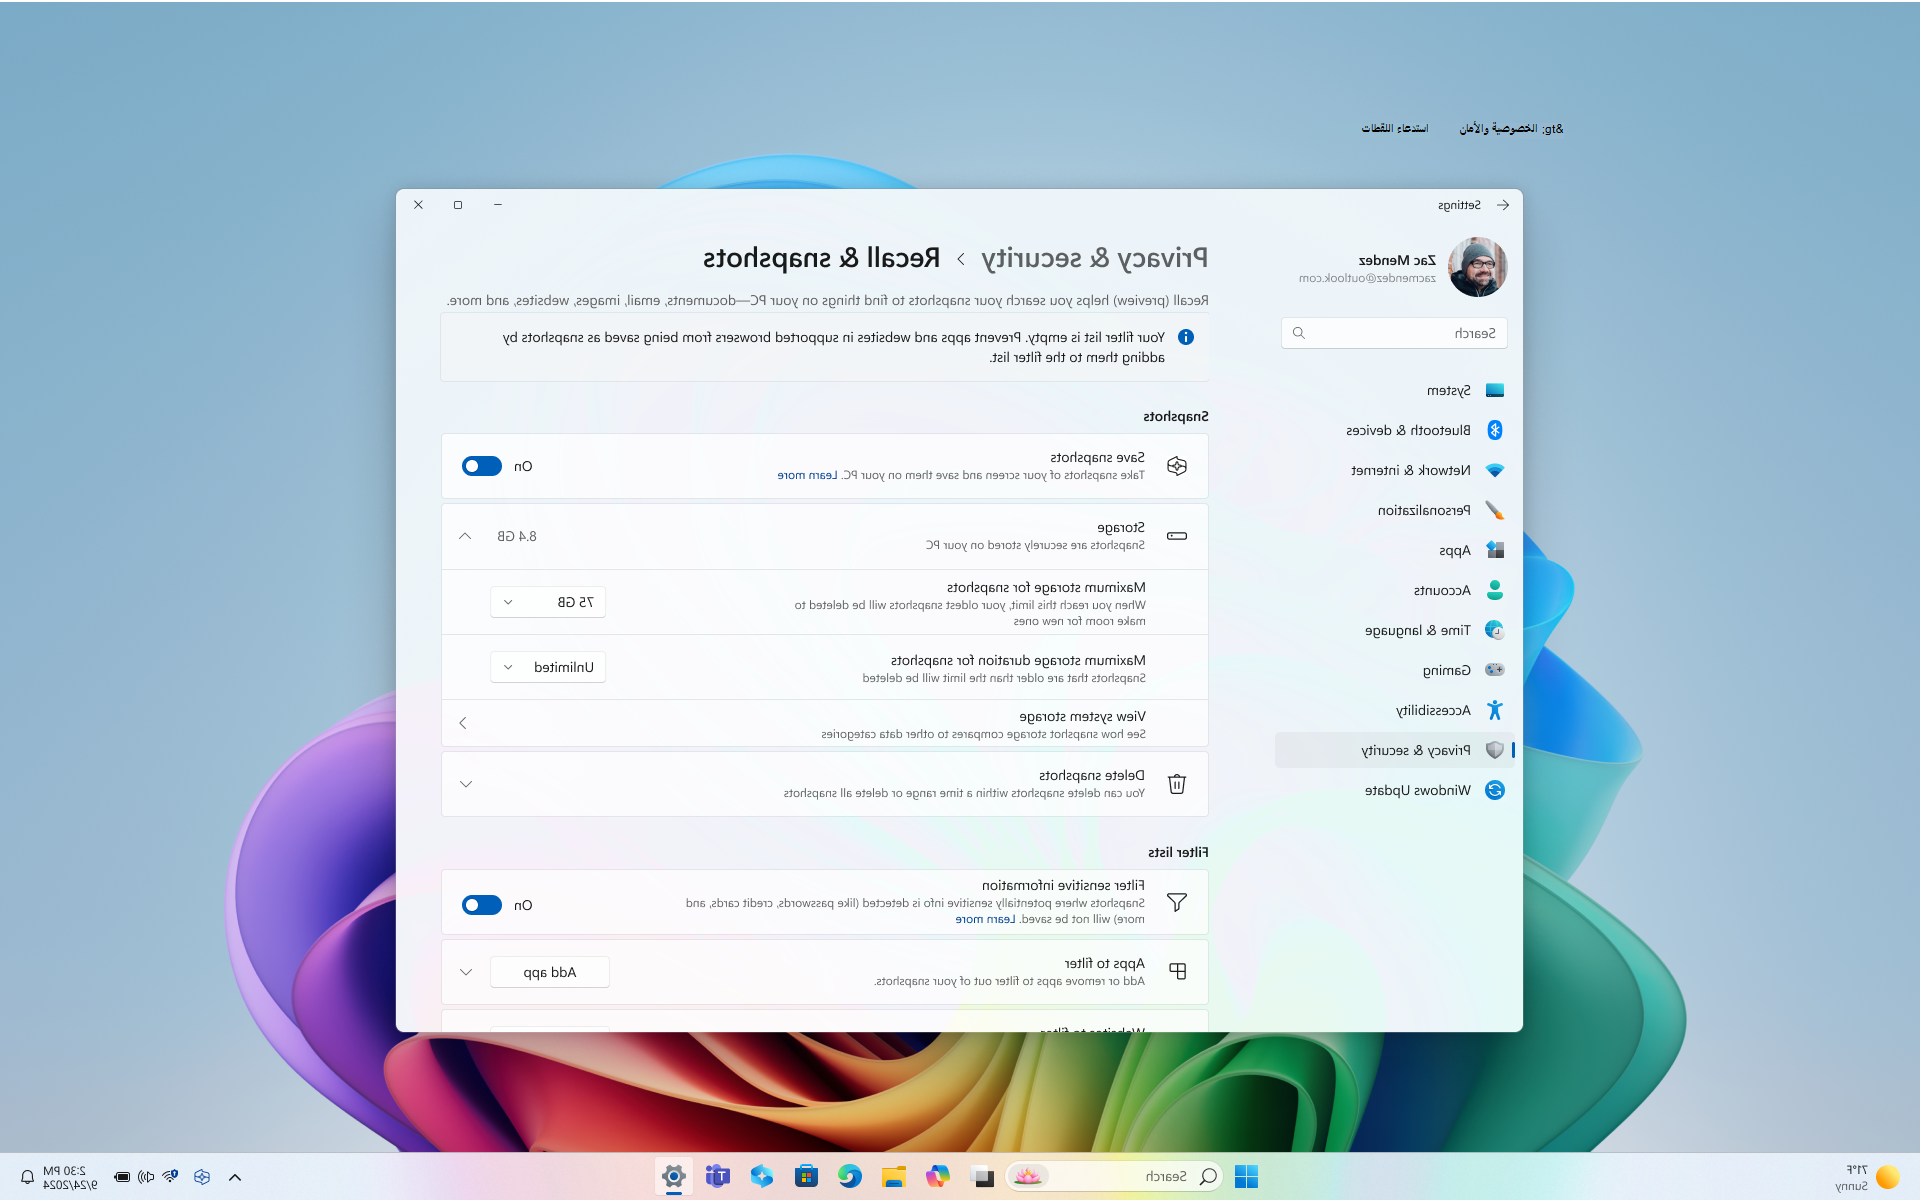Image resolution: width=1920 pixels, height=1200 pixels.
Task: Click the funnel icon for Filter sensitive information
Action: (1177, 902)
